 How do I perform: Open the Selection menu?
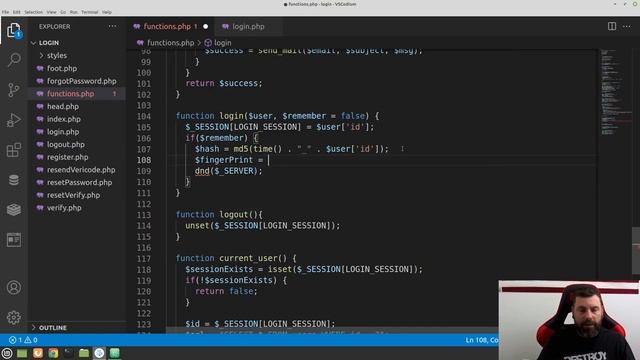[x=33, y=12]
